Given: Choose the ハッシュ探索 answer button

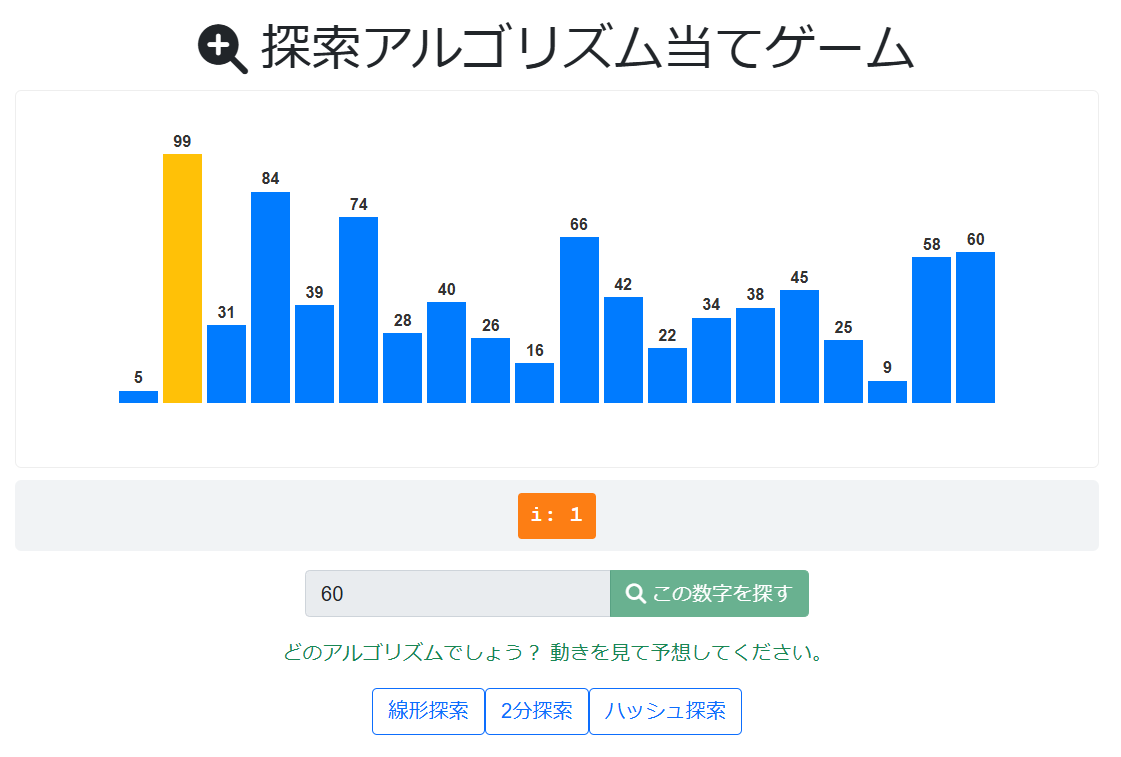Looking at the screenshot, I should [665, 711].
